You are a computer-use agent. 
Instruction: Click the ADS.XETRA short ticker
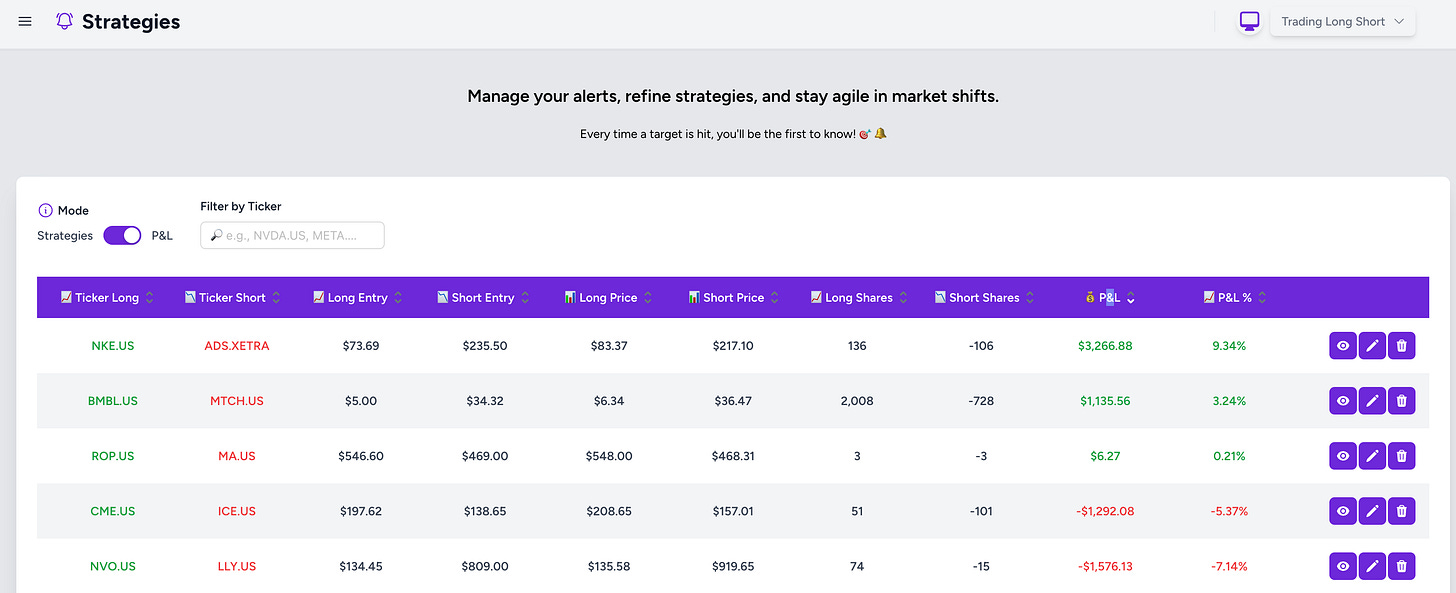[x=237, y=346]
